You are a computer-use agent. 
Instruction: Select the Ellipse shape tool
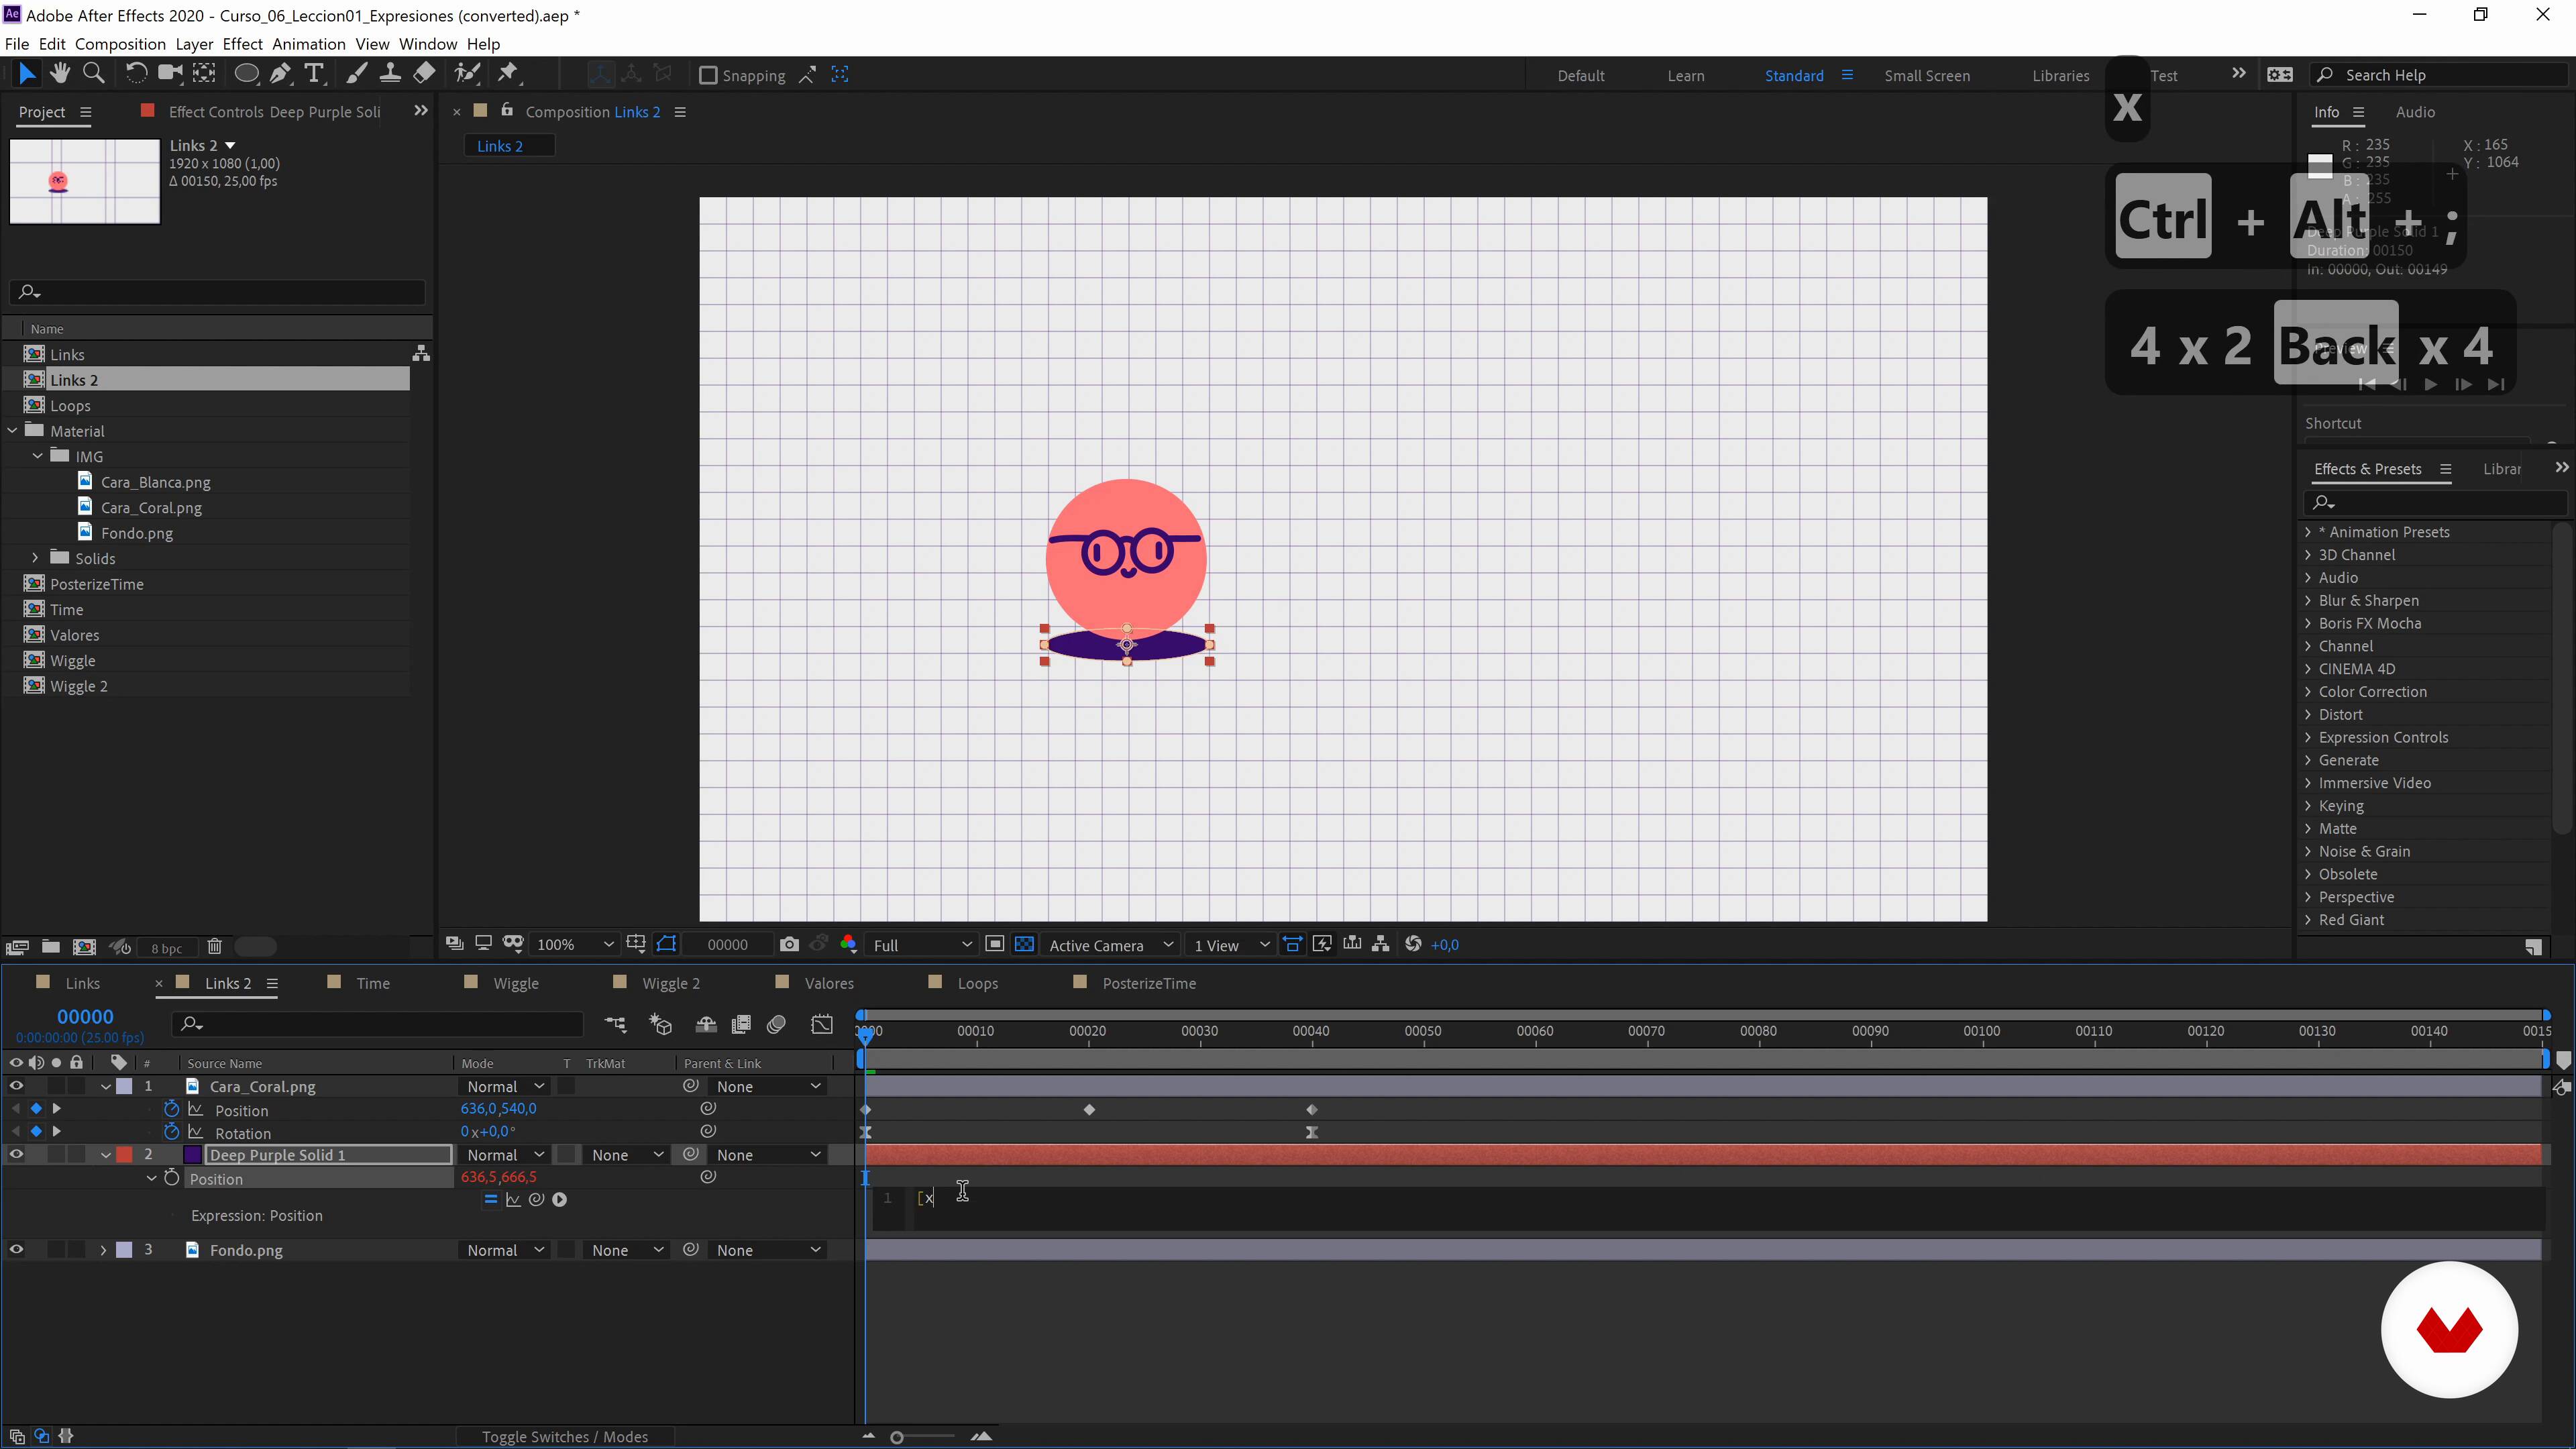pyautogui.click(x=246, y=73)
